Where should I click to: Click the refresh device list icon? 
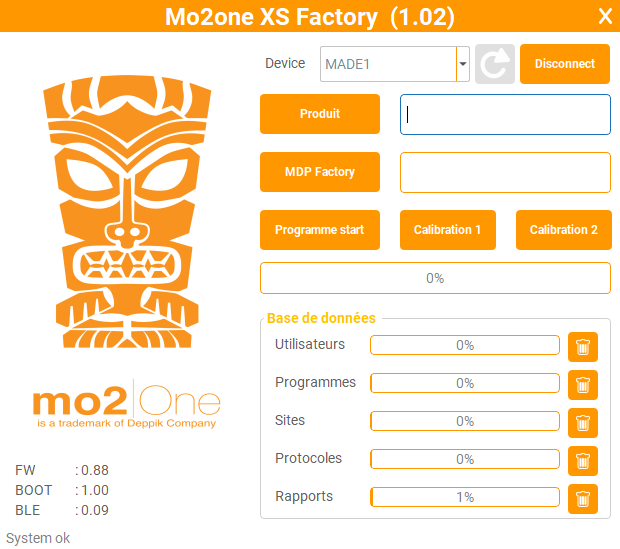click(495, 64)
